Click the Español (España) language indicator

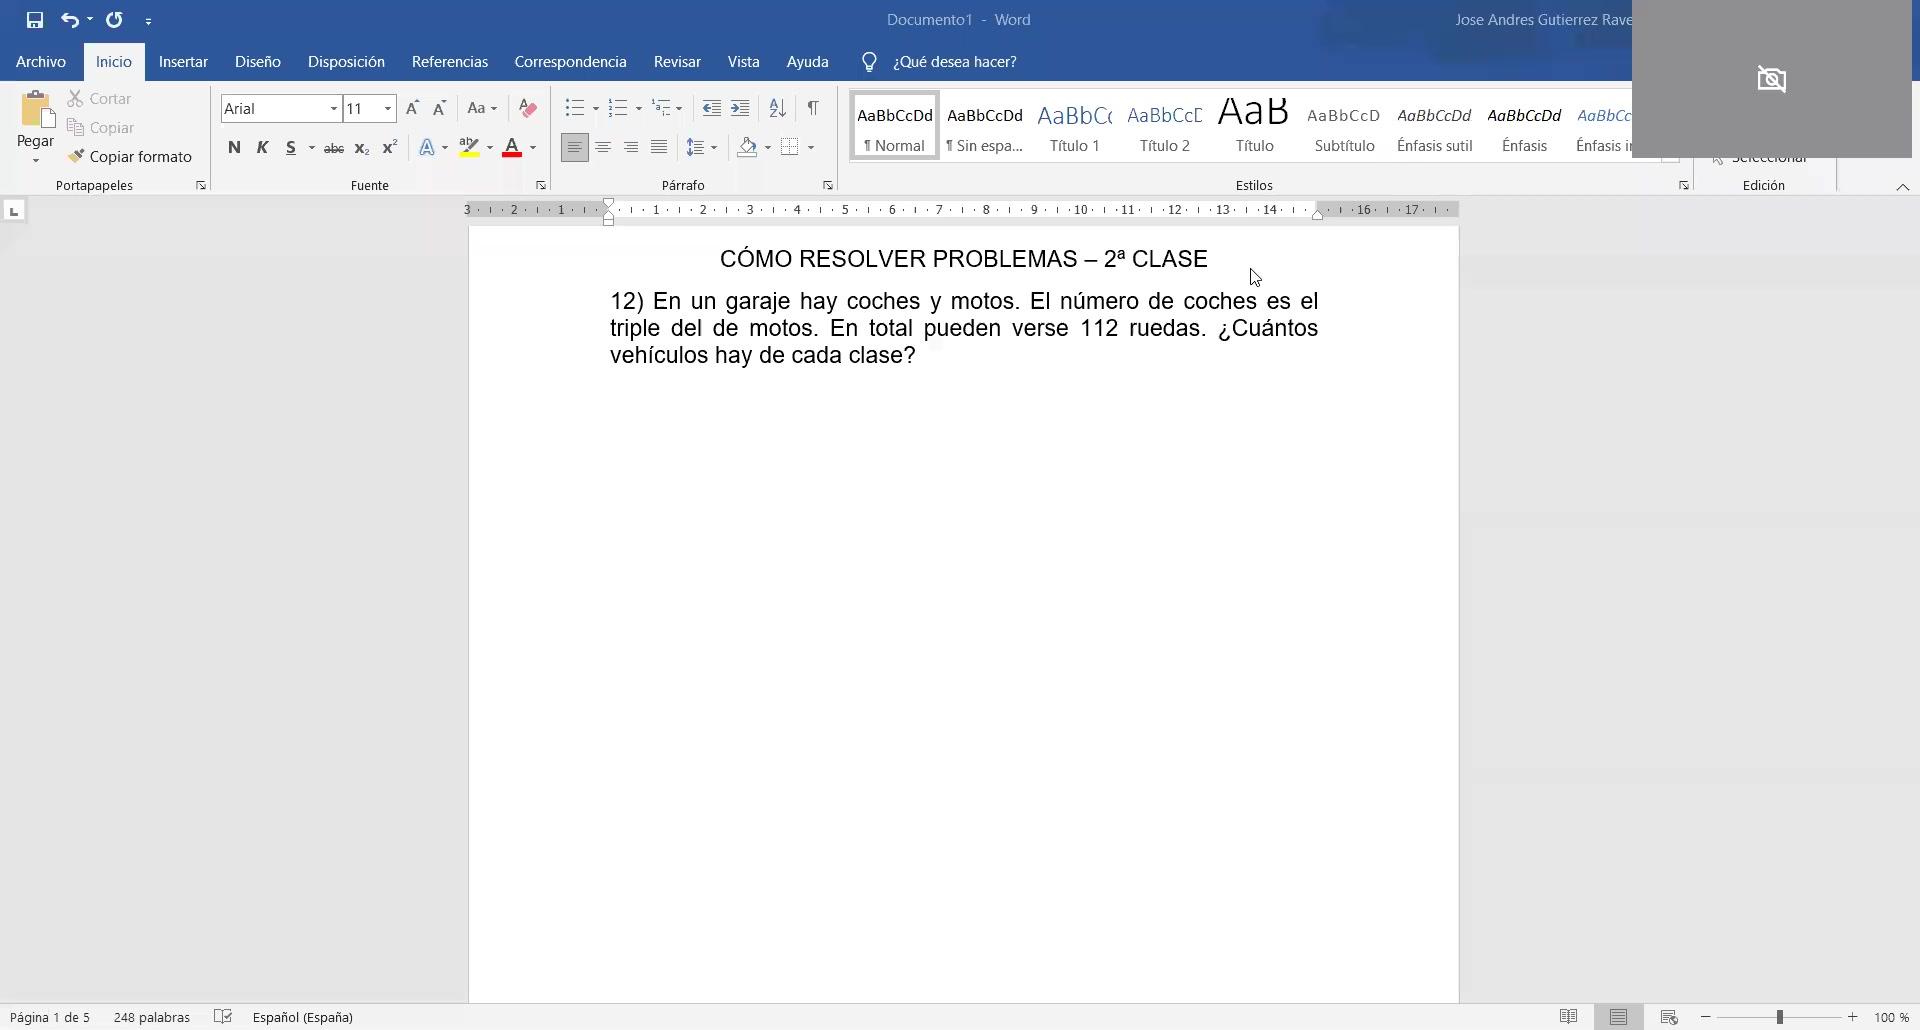click(x=303, y=1017)
